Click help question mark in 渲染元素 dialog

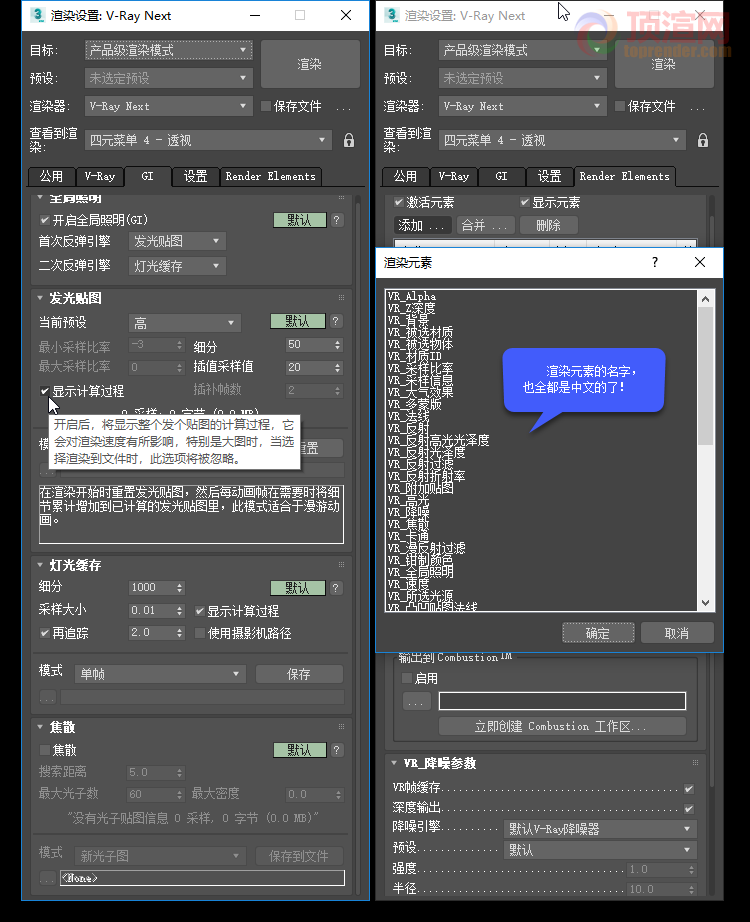click(655, 262)
